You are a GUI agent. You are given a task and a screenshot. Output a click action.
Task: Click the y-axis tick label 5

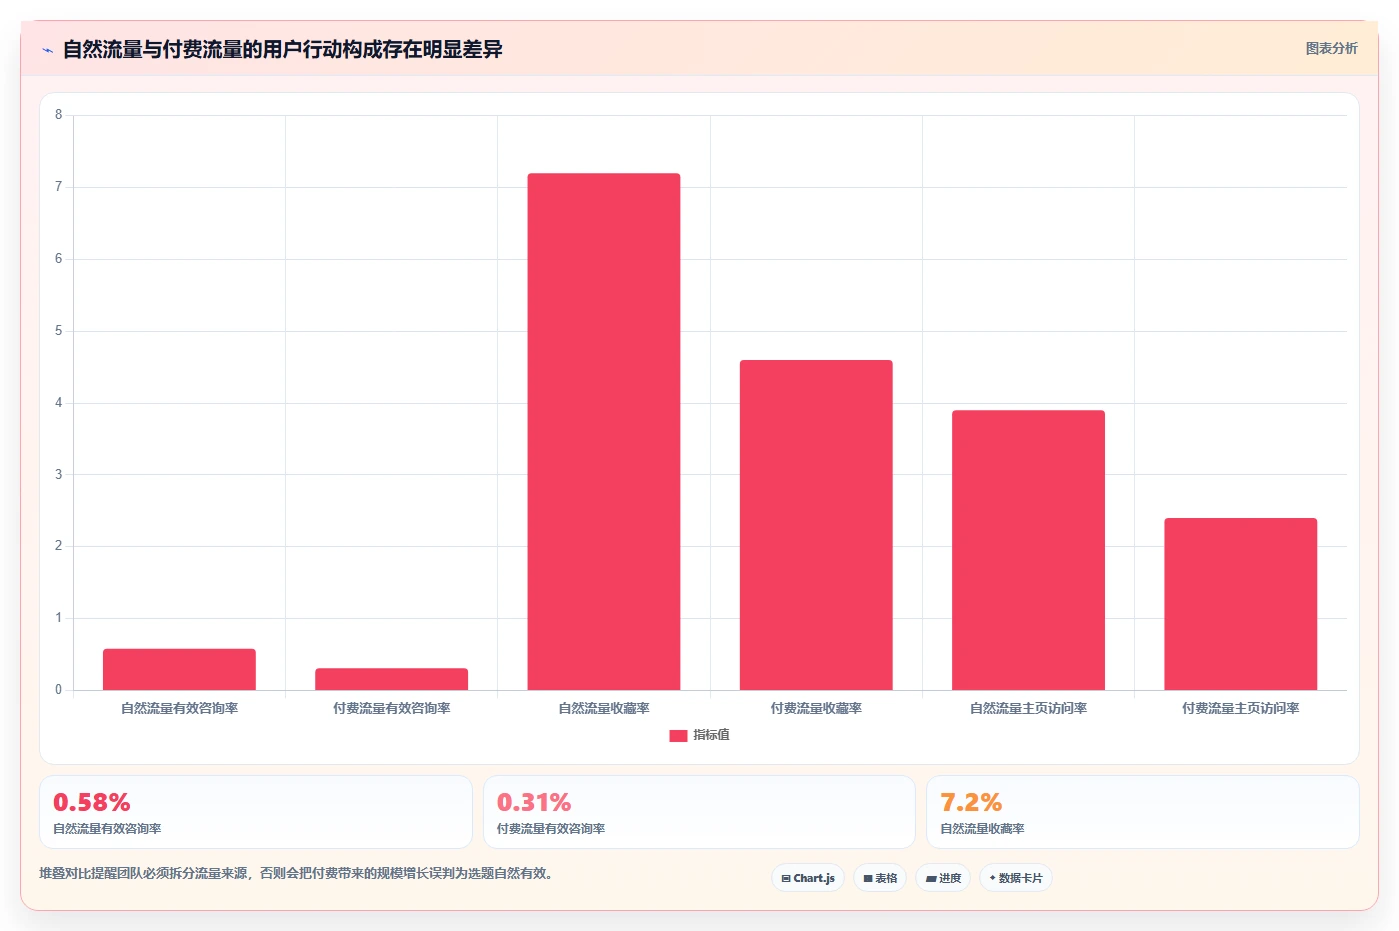pyautogui.click(x=58, y=331)
